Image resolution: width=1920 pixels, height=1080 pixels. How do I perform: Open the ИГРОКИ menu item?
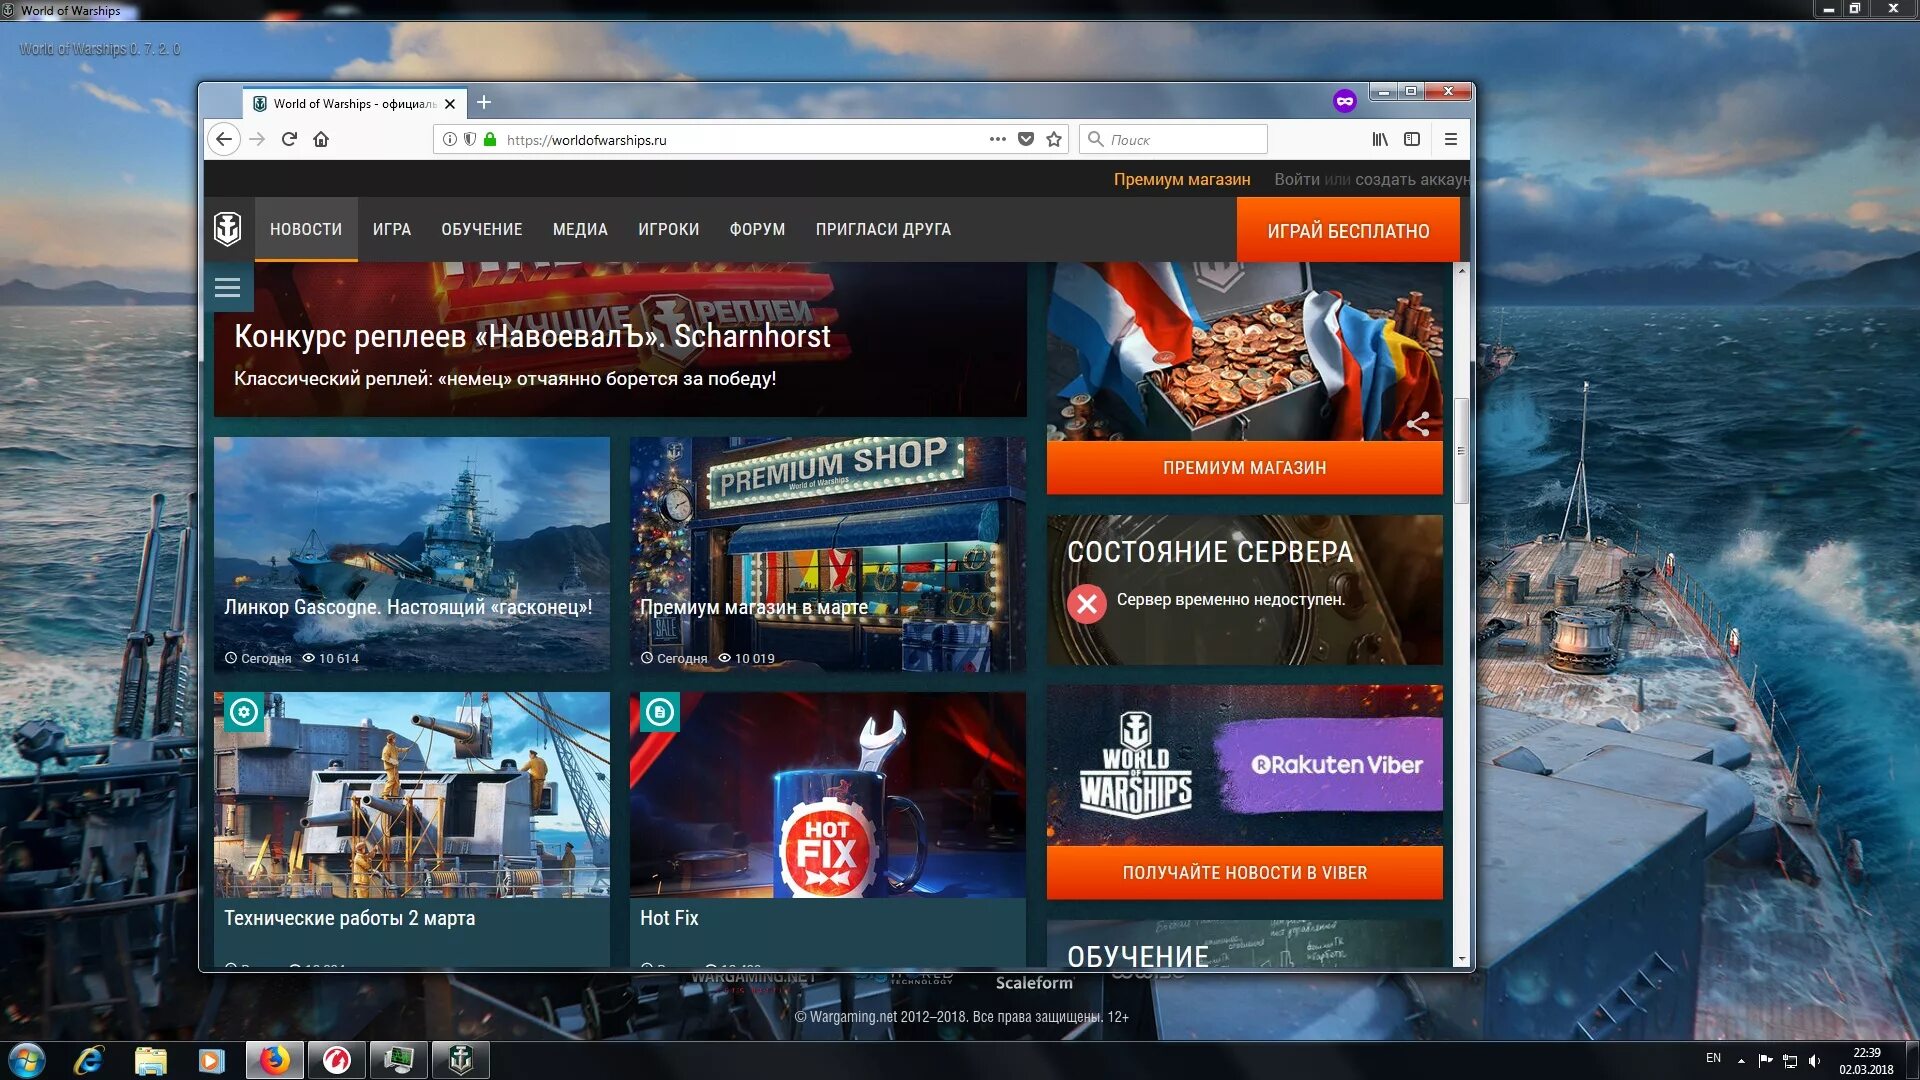[669, 229]
